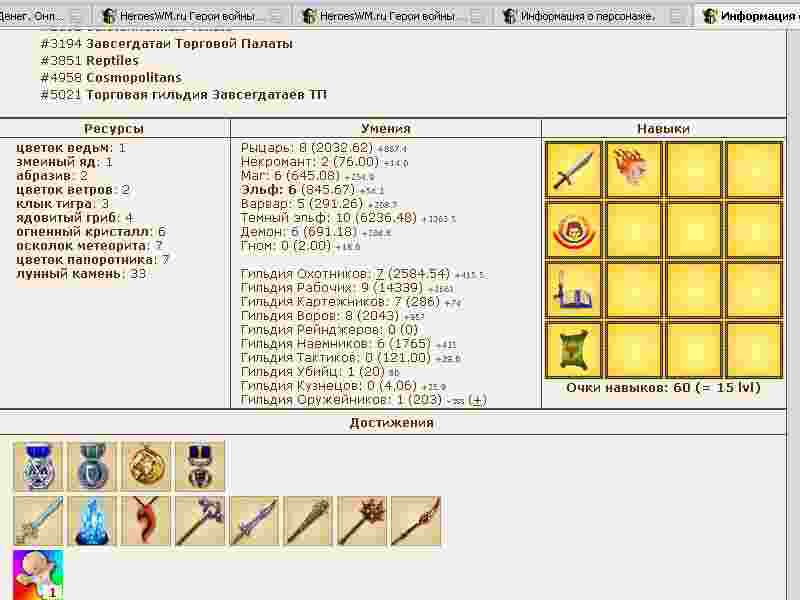Close the second HeroesWM.ru tab

[479, 17]
